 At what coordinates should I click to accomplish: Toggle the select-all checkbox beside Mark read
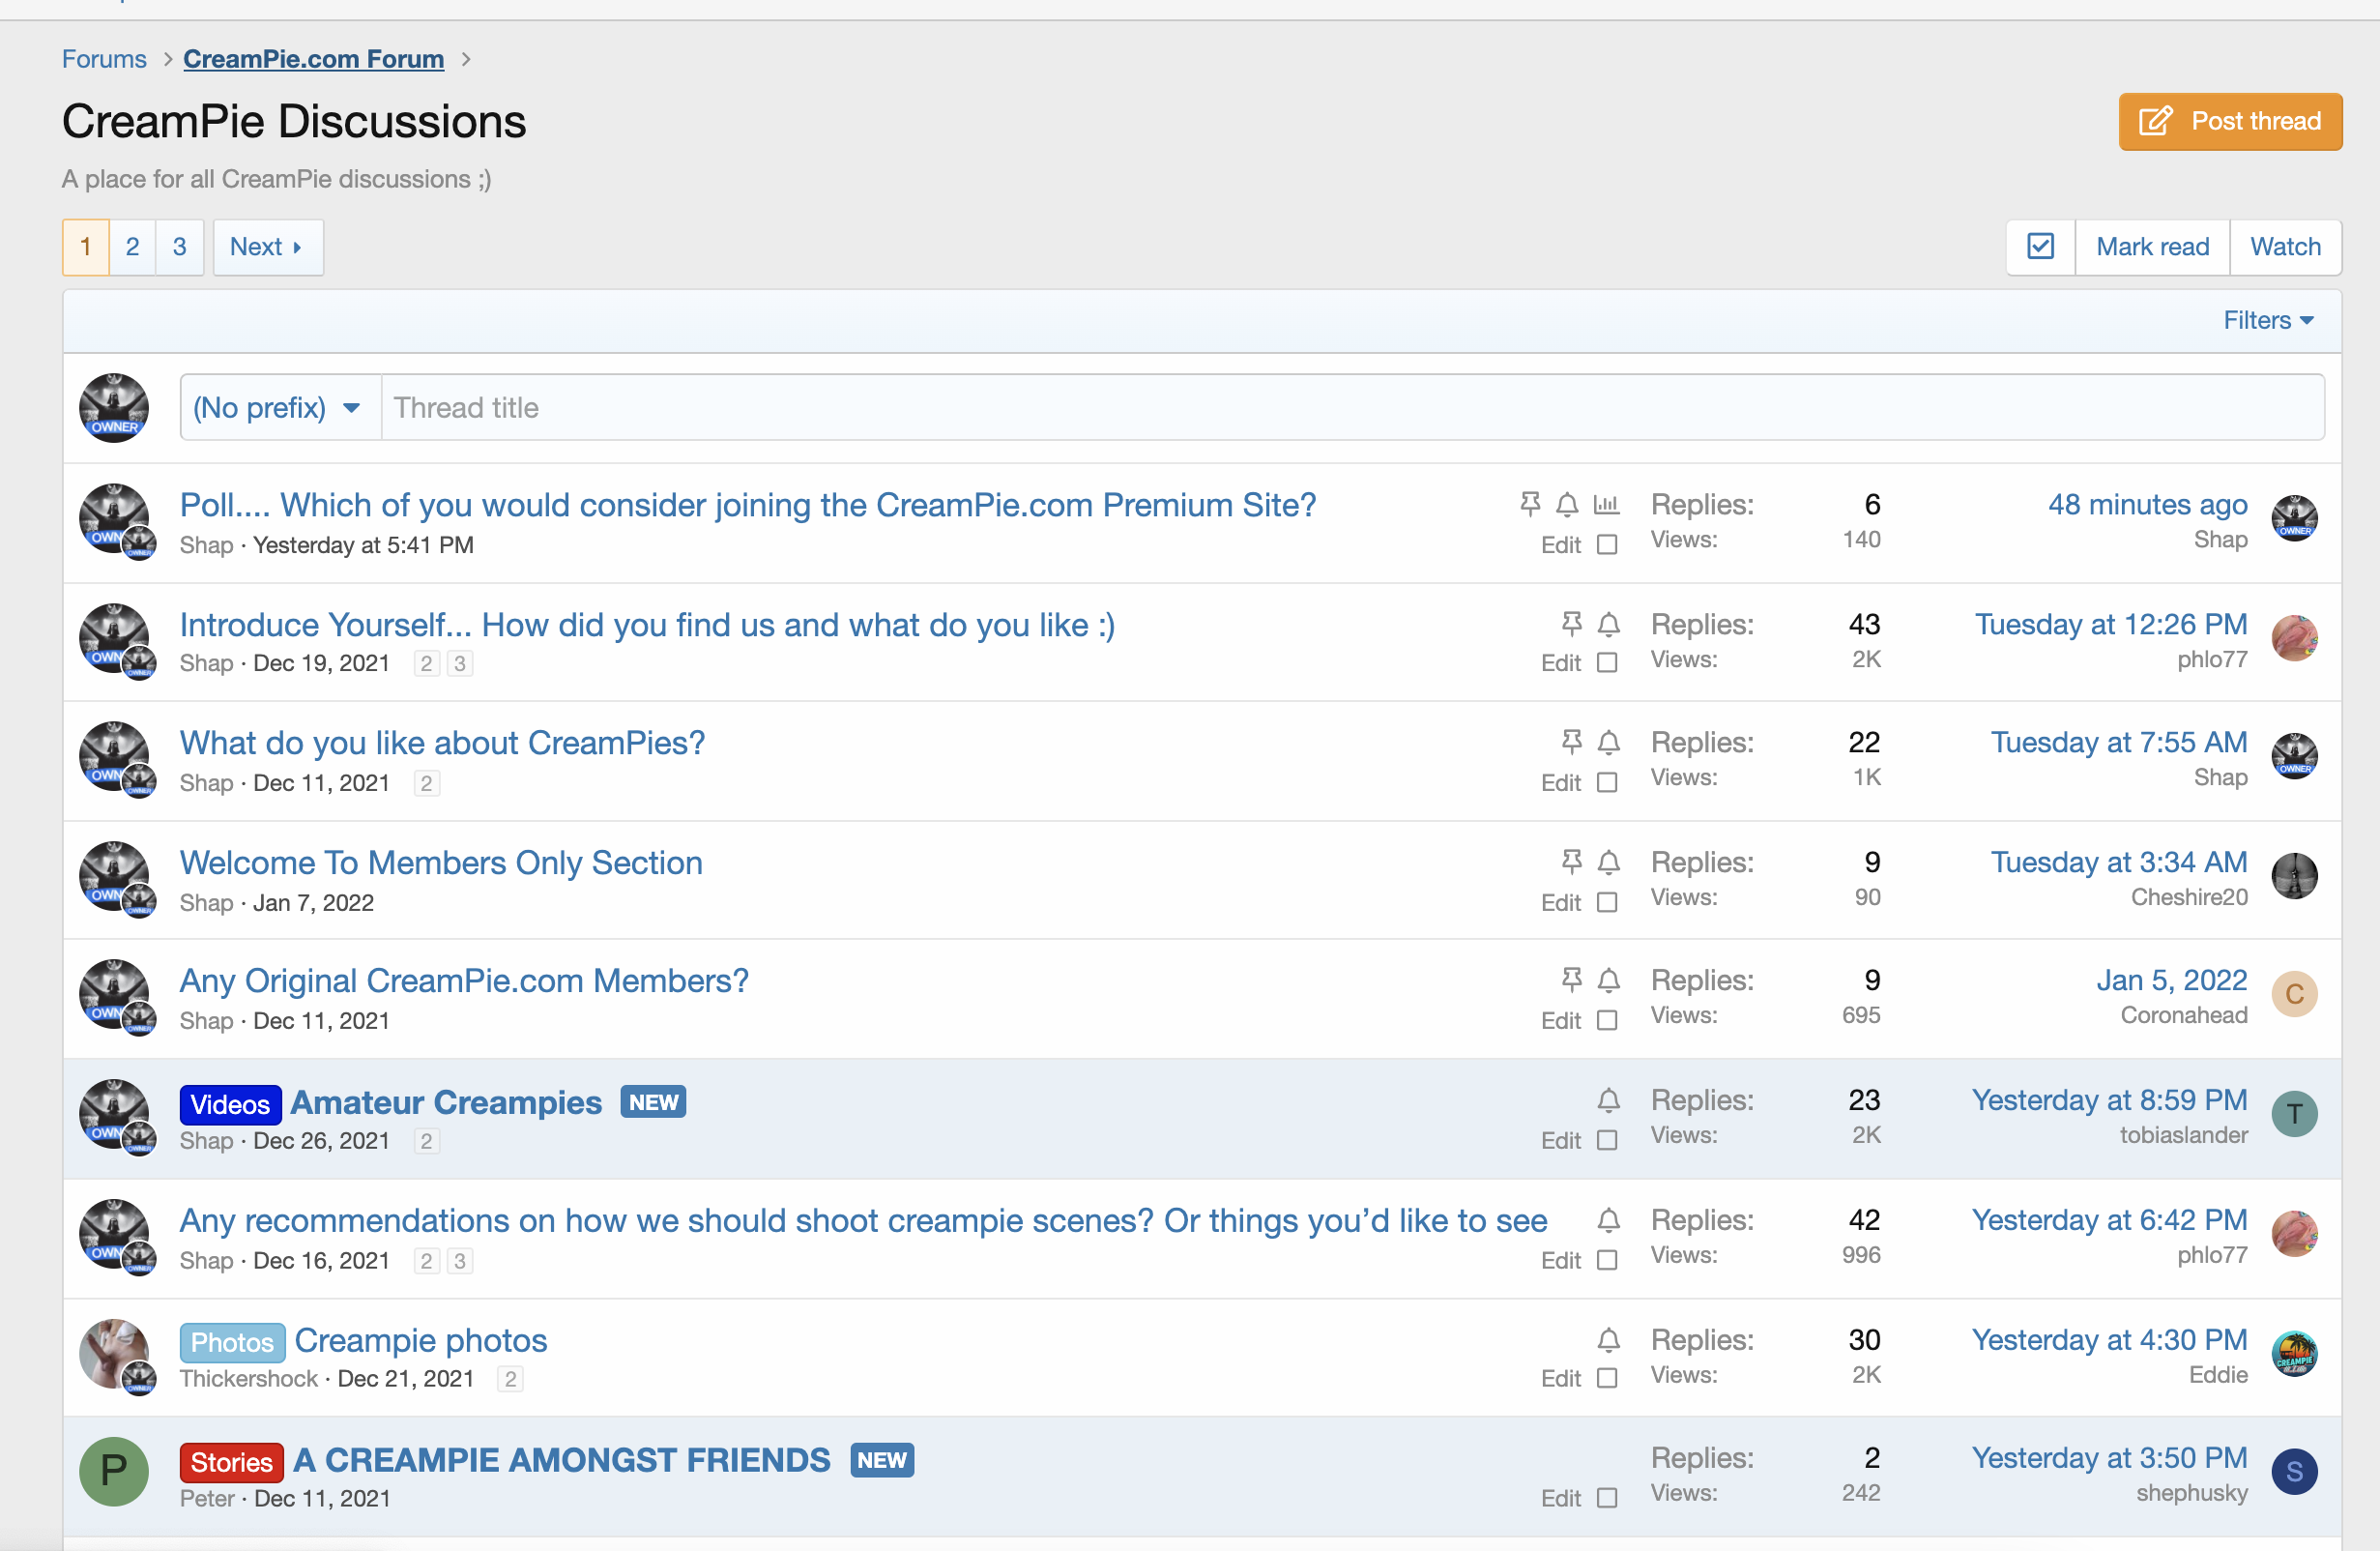pyautogui.click(x=2040, y=246)
